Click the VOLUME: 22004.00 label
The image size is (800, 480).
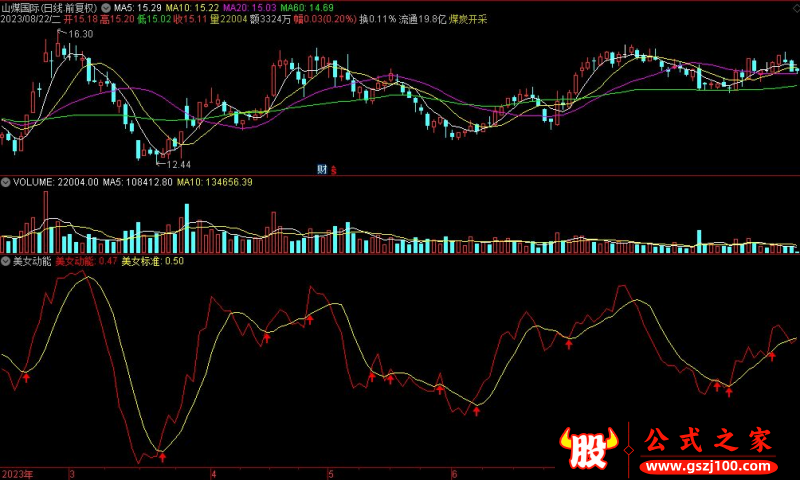click(56, 182)
